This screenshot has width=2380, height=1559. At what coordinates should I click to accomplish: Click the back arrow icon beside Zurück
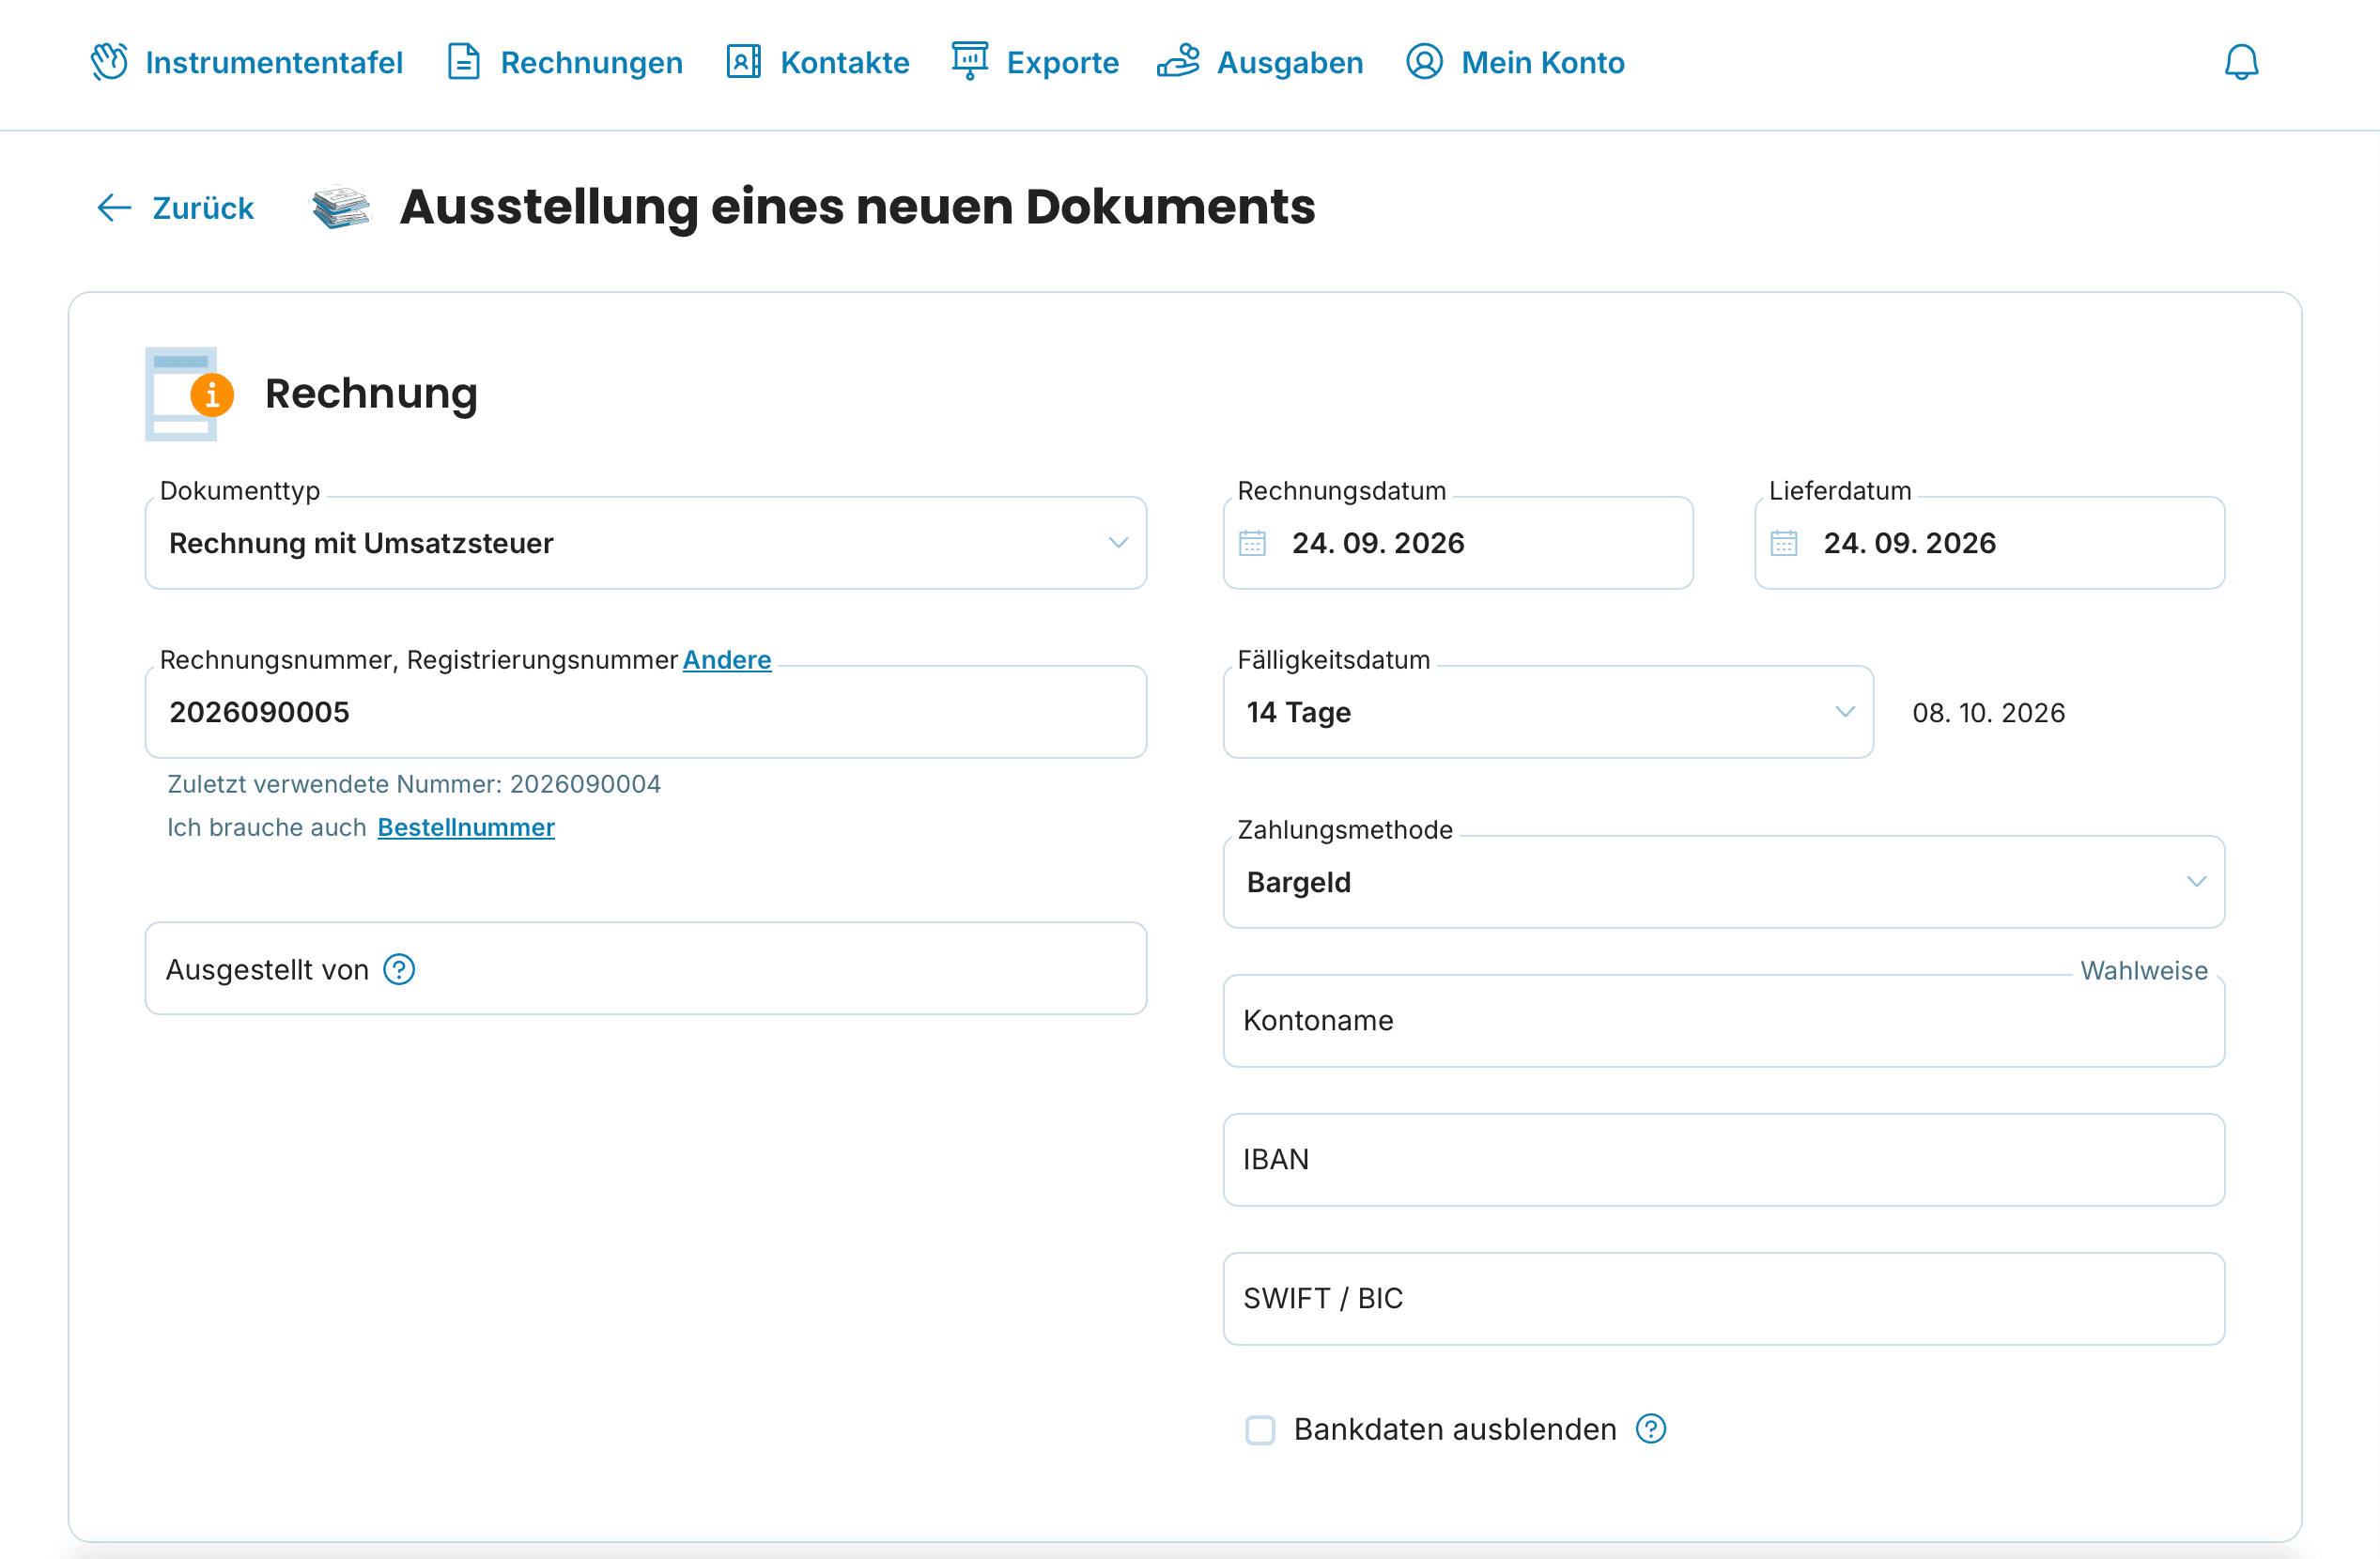[x=114, y=208]
